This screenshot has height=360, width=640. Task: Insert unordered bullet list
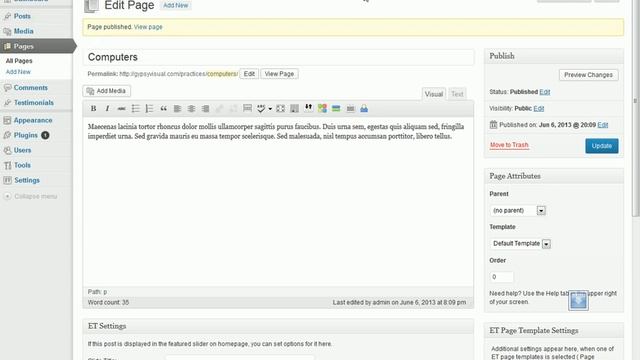[136, 109]
